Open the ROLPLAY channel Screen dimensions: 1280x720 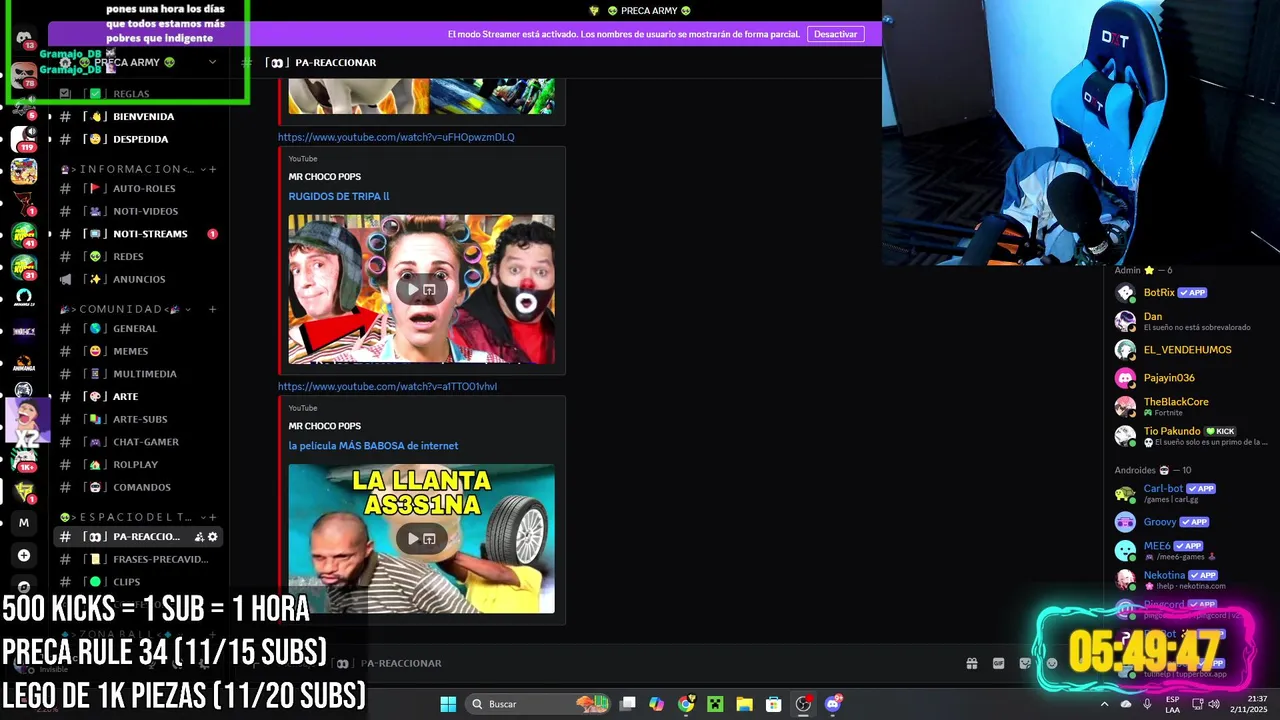pyautogui.click(x=138, y=464)
